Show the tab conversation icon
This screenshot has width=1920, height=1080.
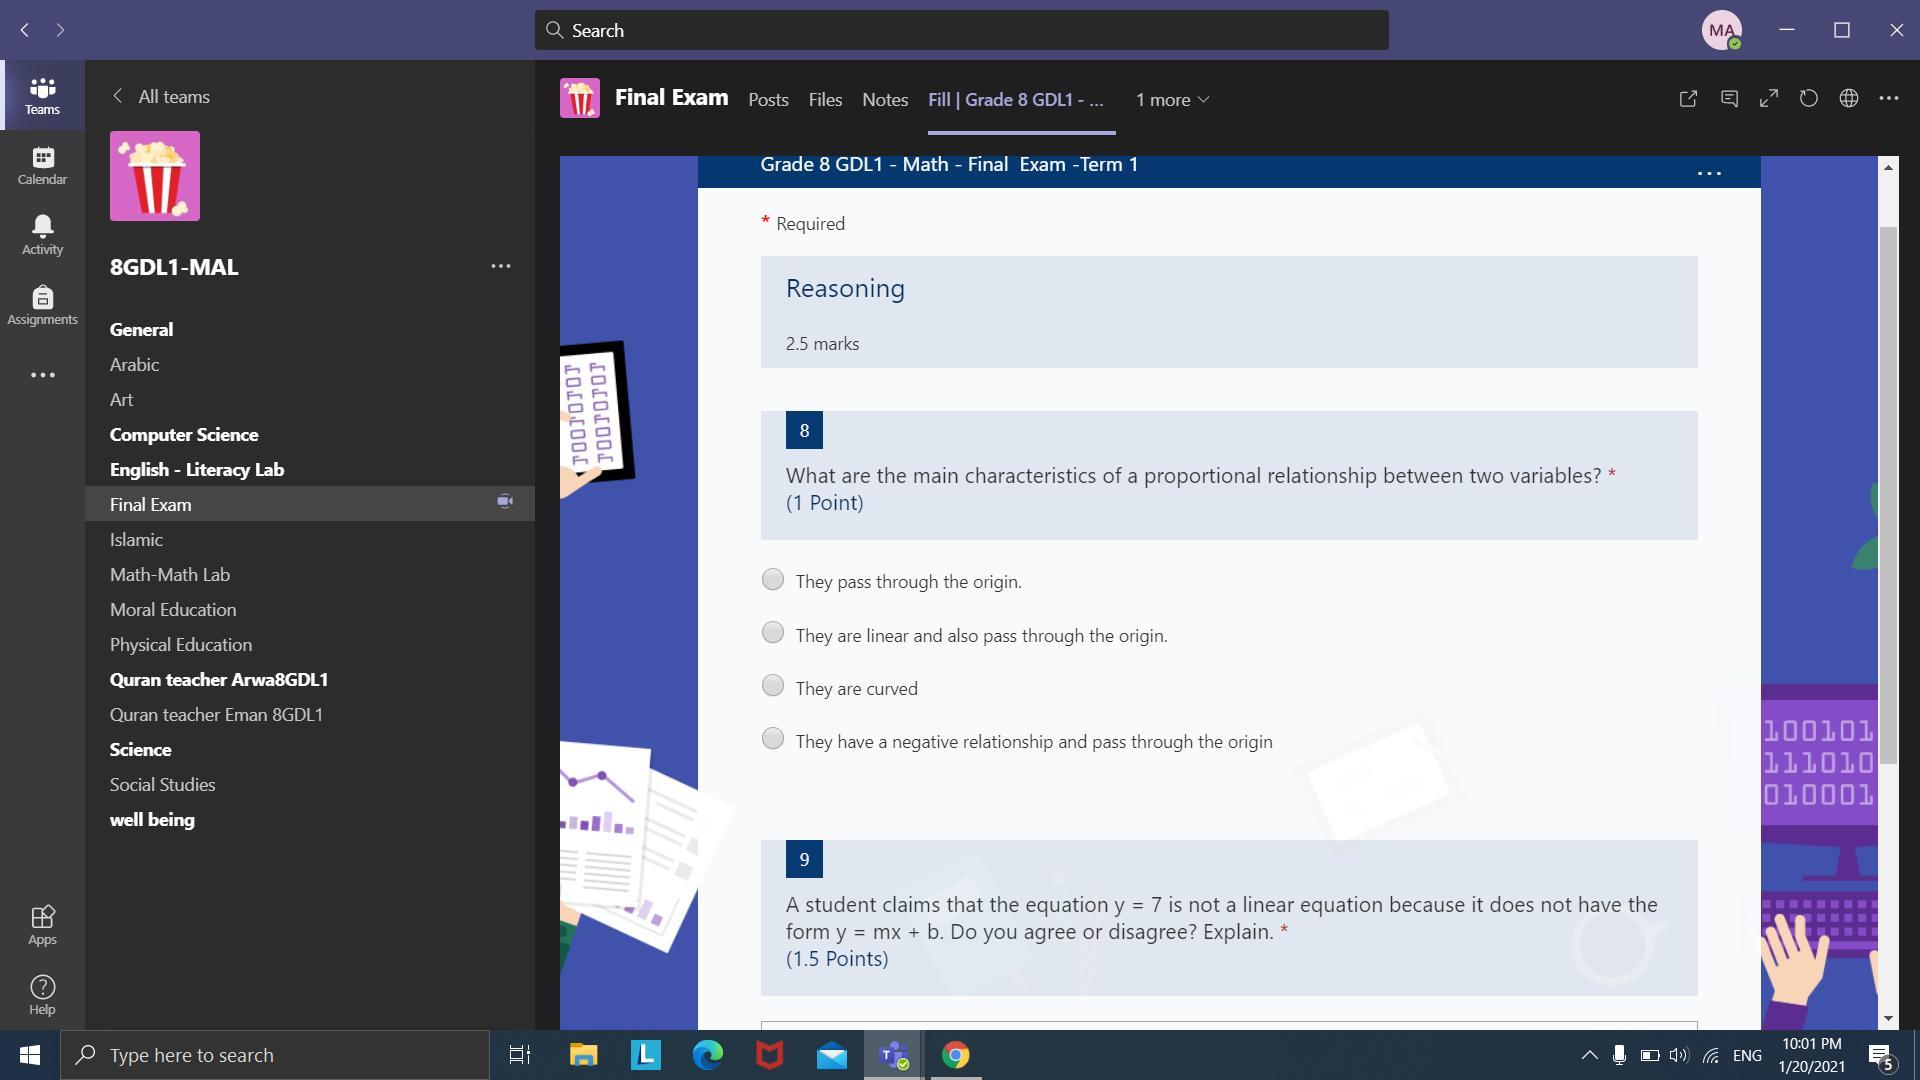pyautogui.click(x=1729, y=99)
